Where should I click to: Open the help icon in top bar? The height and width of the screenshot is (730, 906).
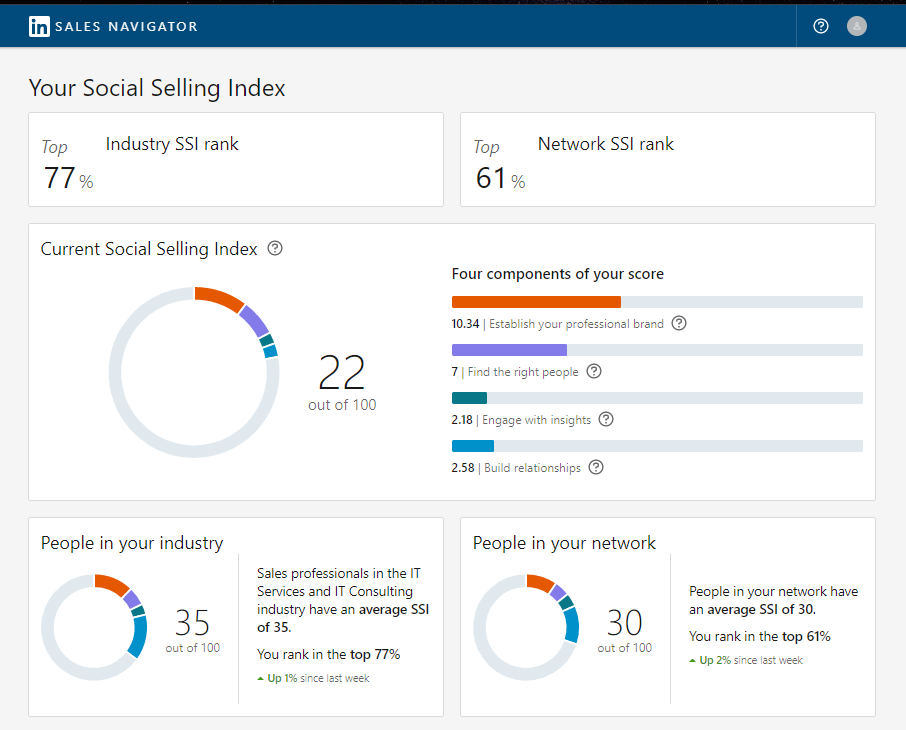[820, 26]
